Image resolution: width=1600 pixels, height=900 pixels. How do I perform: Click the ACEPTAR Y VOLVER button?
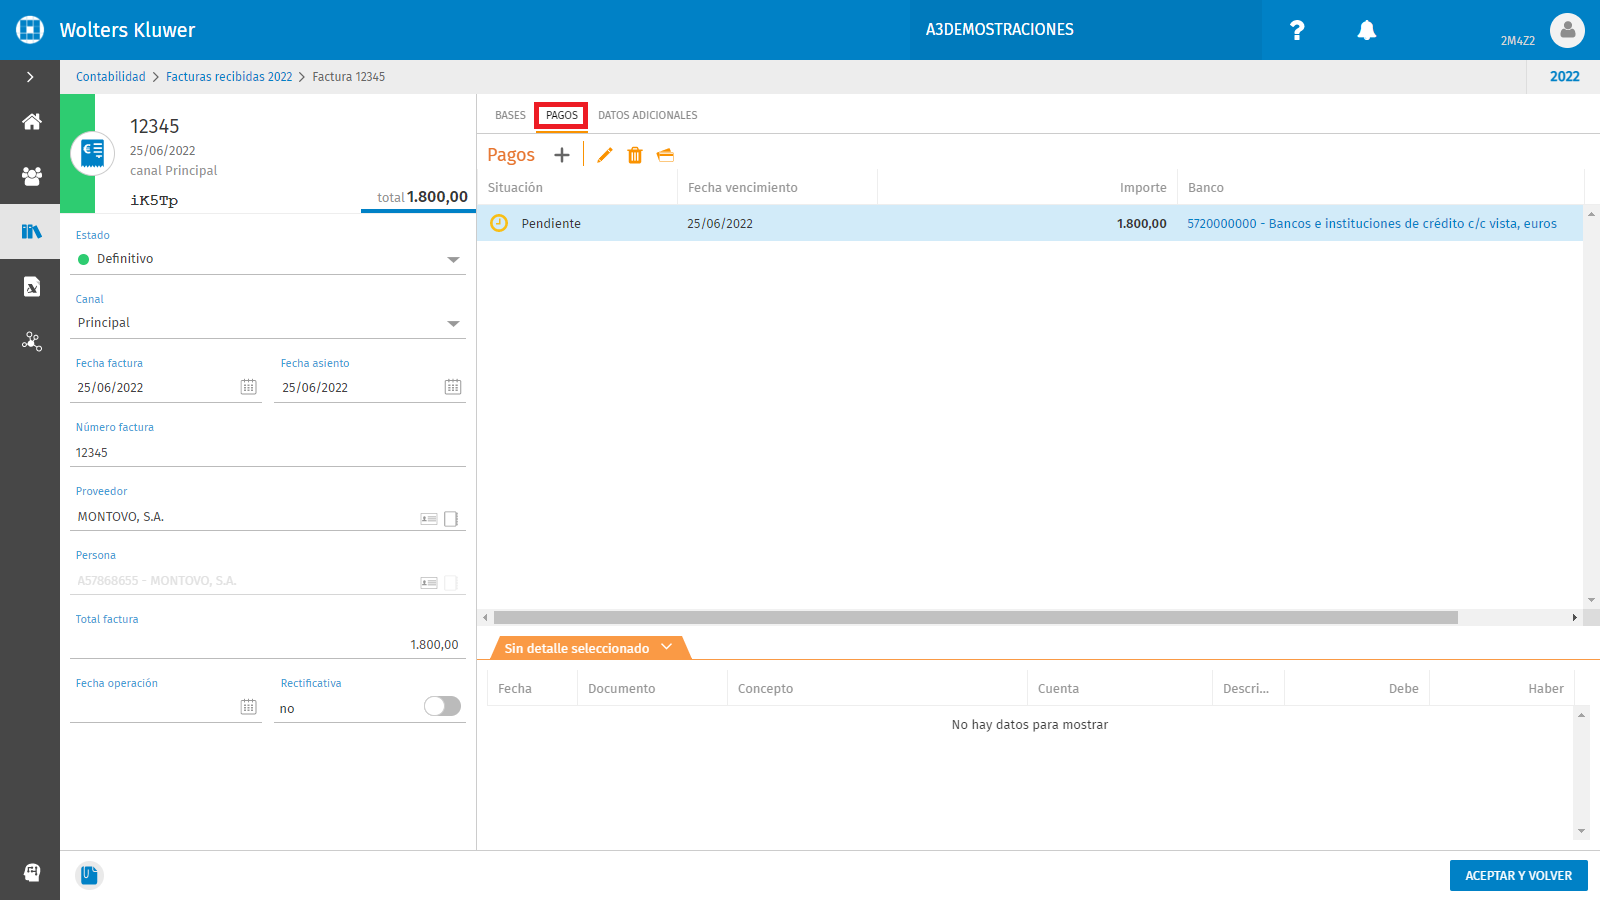pos(1518,875)
